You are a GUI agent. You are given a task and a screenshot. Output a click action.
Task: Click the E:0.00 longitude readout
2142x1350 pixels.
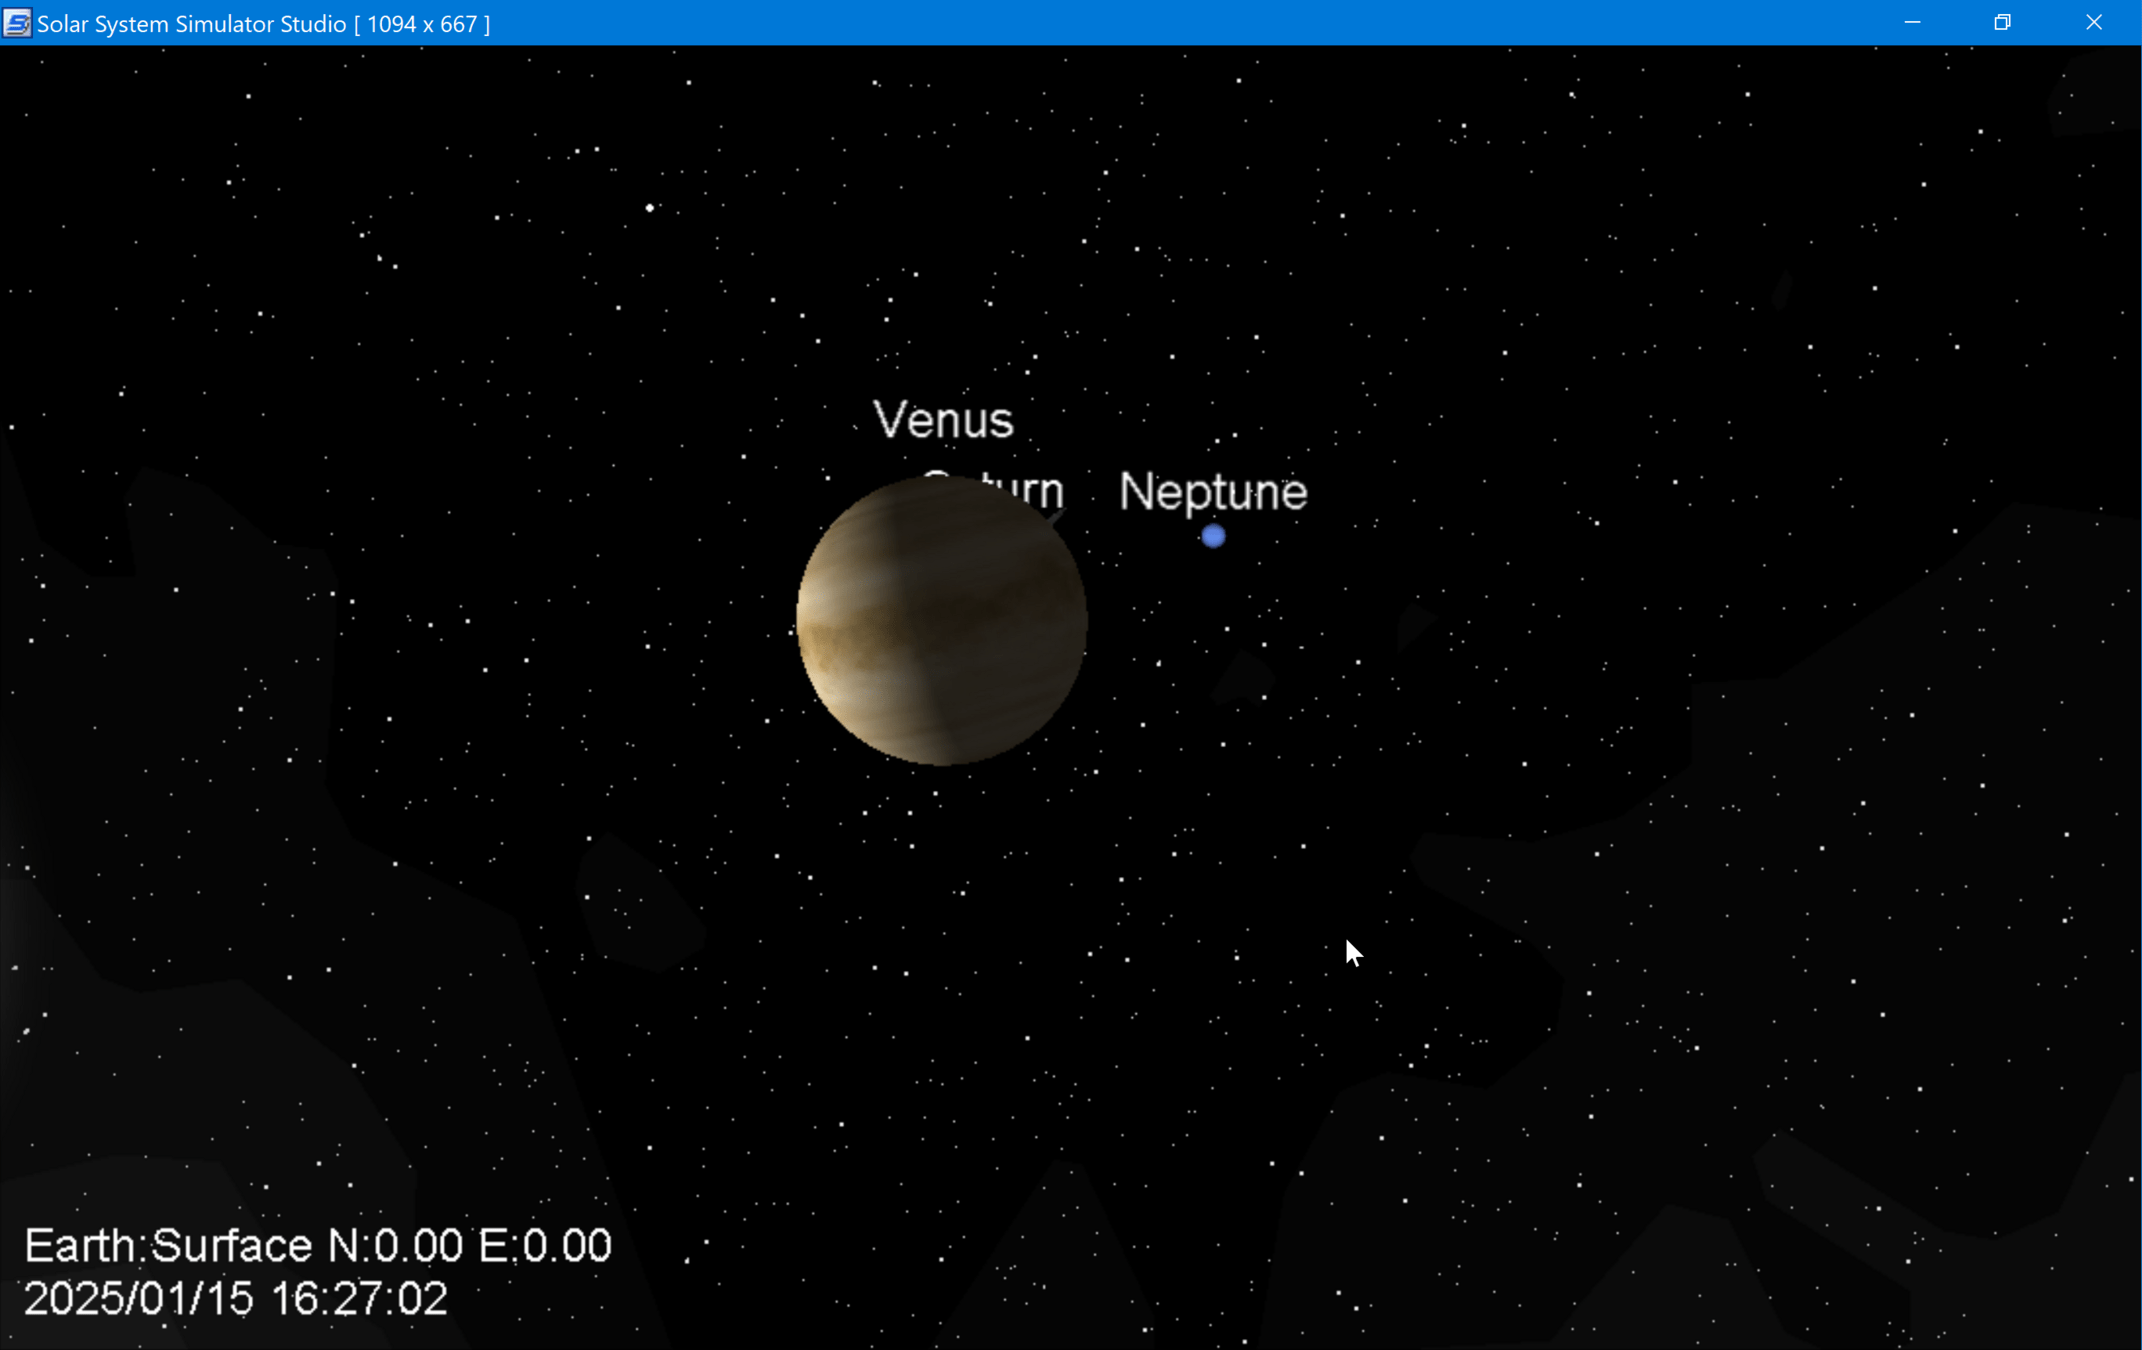coord(545,1246)
